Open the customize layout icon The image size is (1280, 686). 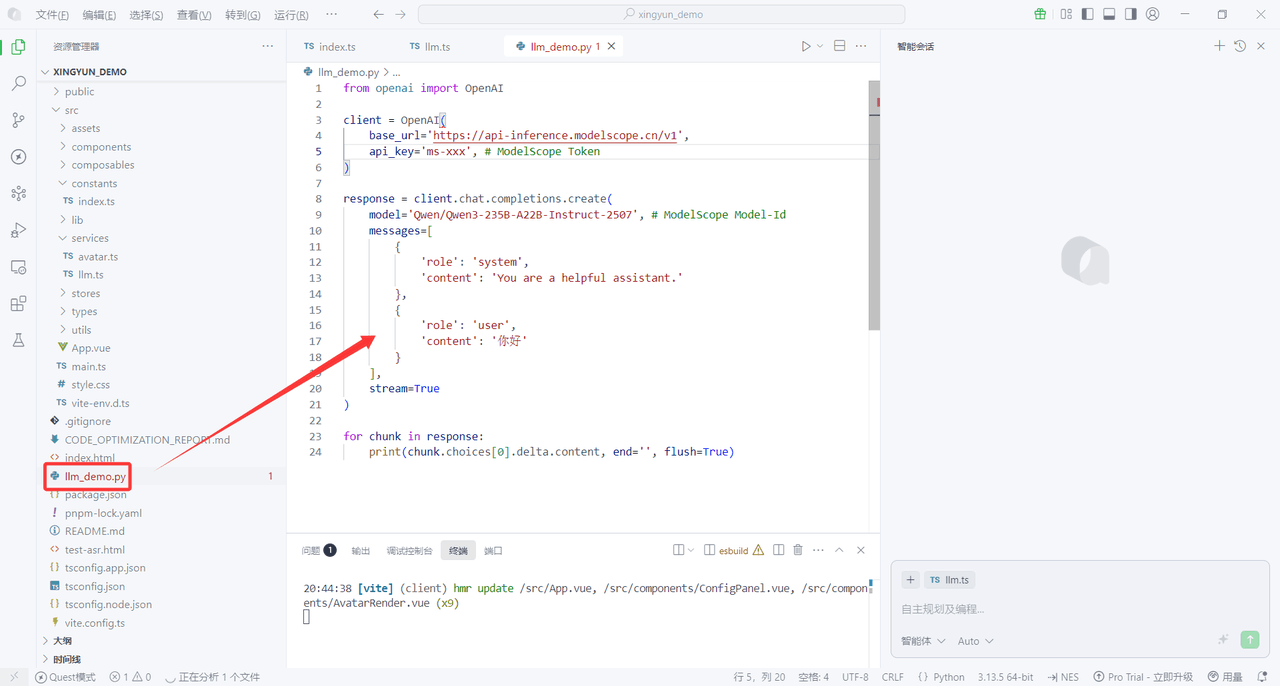[x=1066, y=15]
